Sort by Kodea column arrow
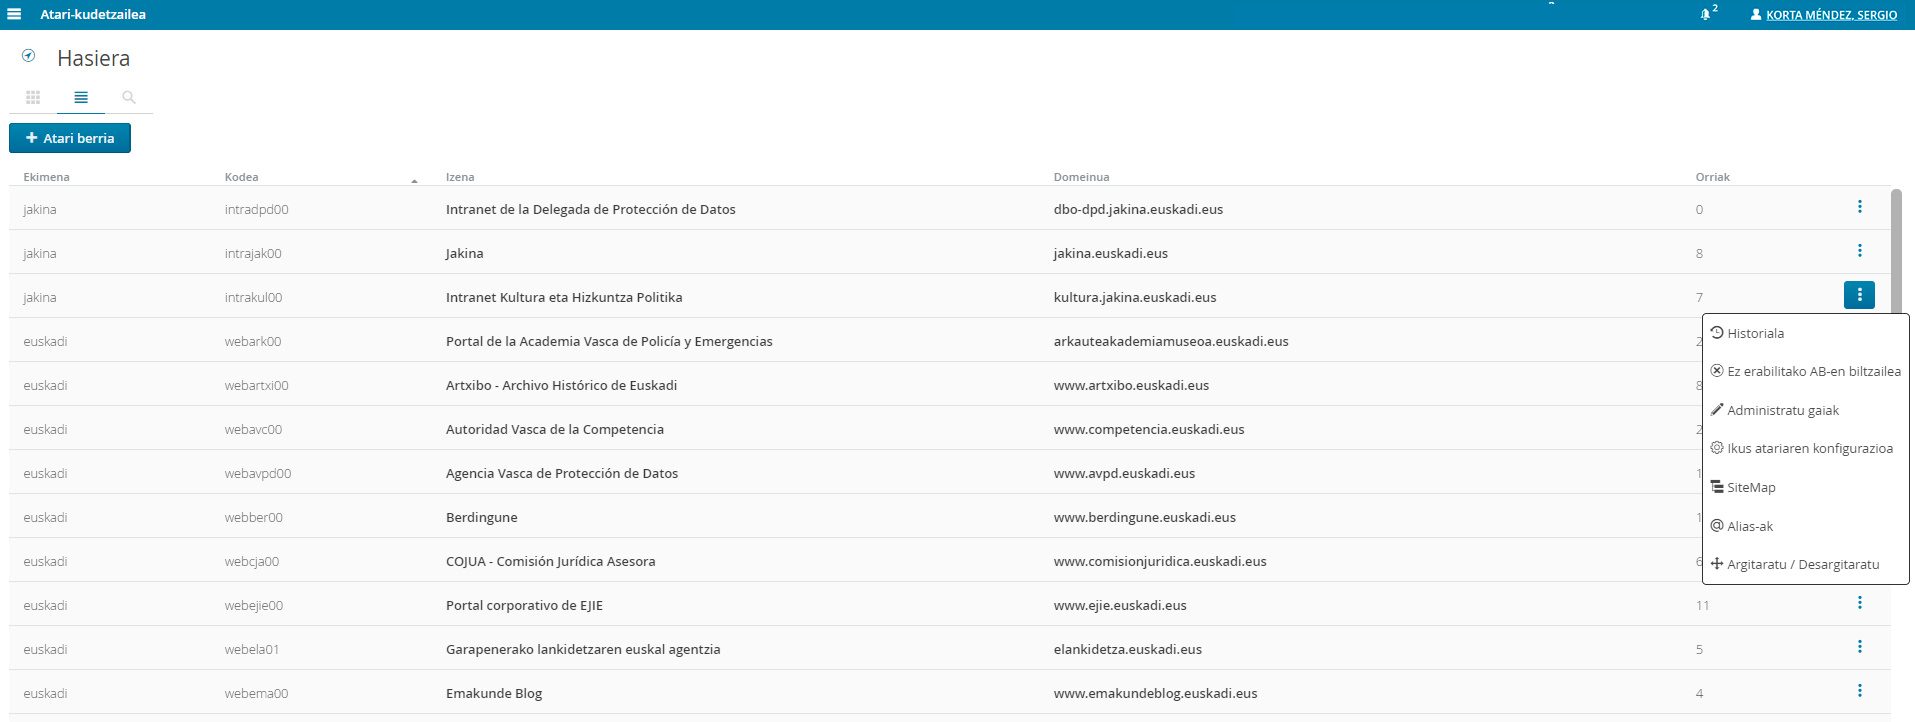Screen dimensions: 1915x722 [x=414, y=180]
